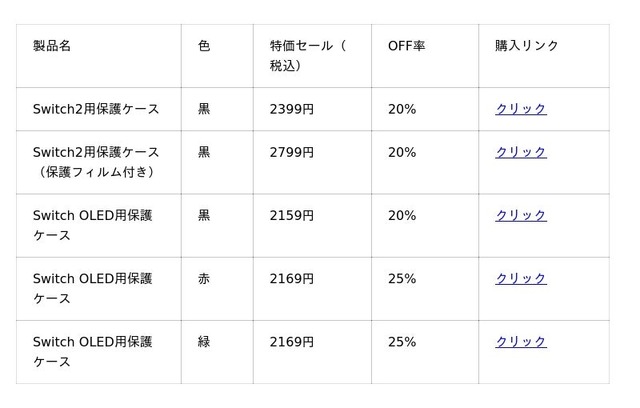Select the 2399円 price cell
This screenshot has height=408, width=640.
click(291, 109)
